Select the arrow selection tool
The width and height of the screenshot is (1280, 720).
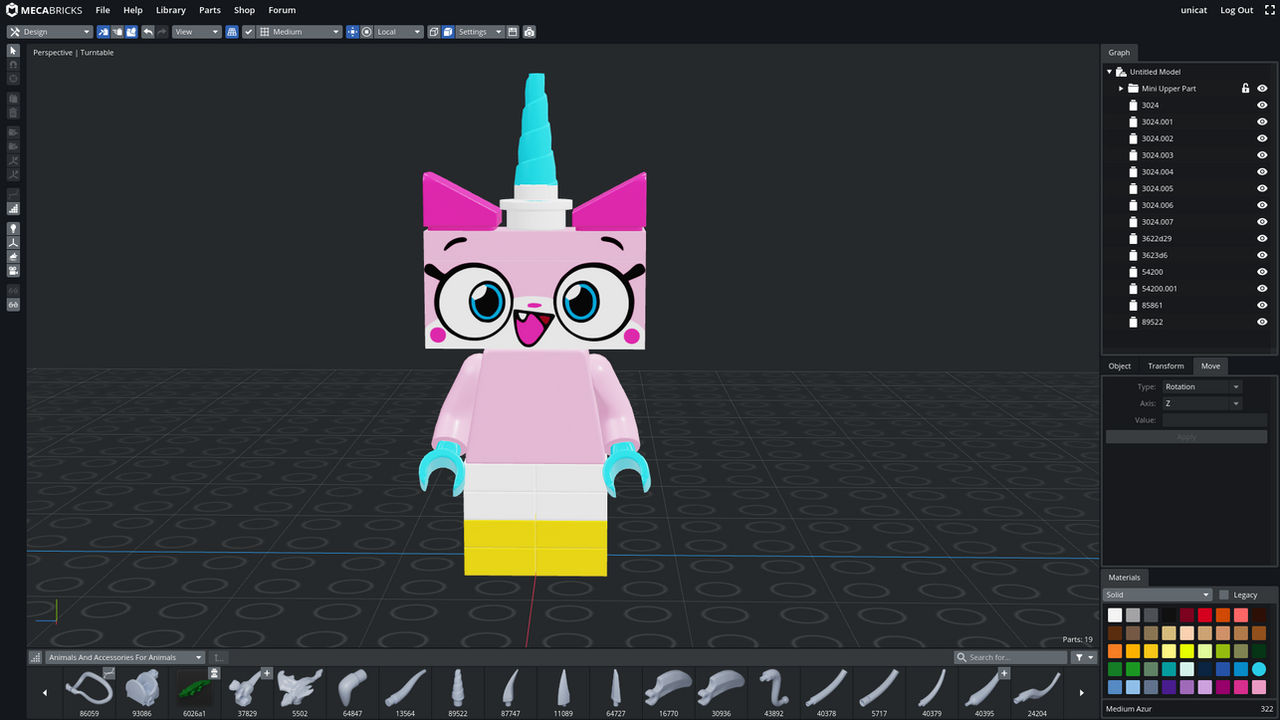pos(13,51)
